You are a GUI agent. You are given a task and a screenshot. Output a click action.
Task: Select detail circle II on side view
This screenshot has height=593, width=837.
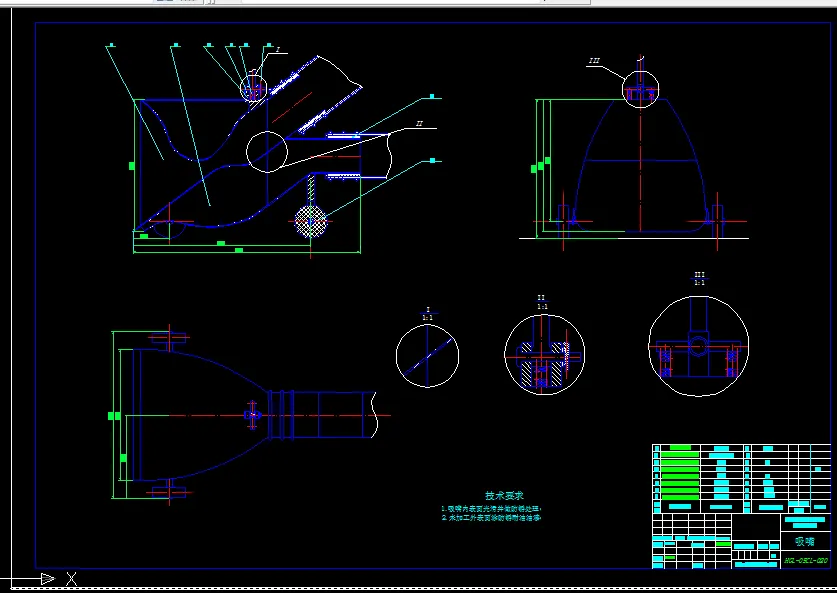point(267,152)
